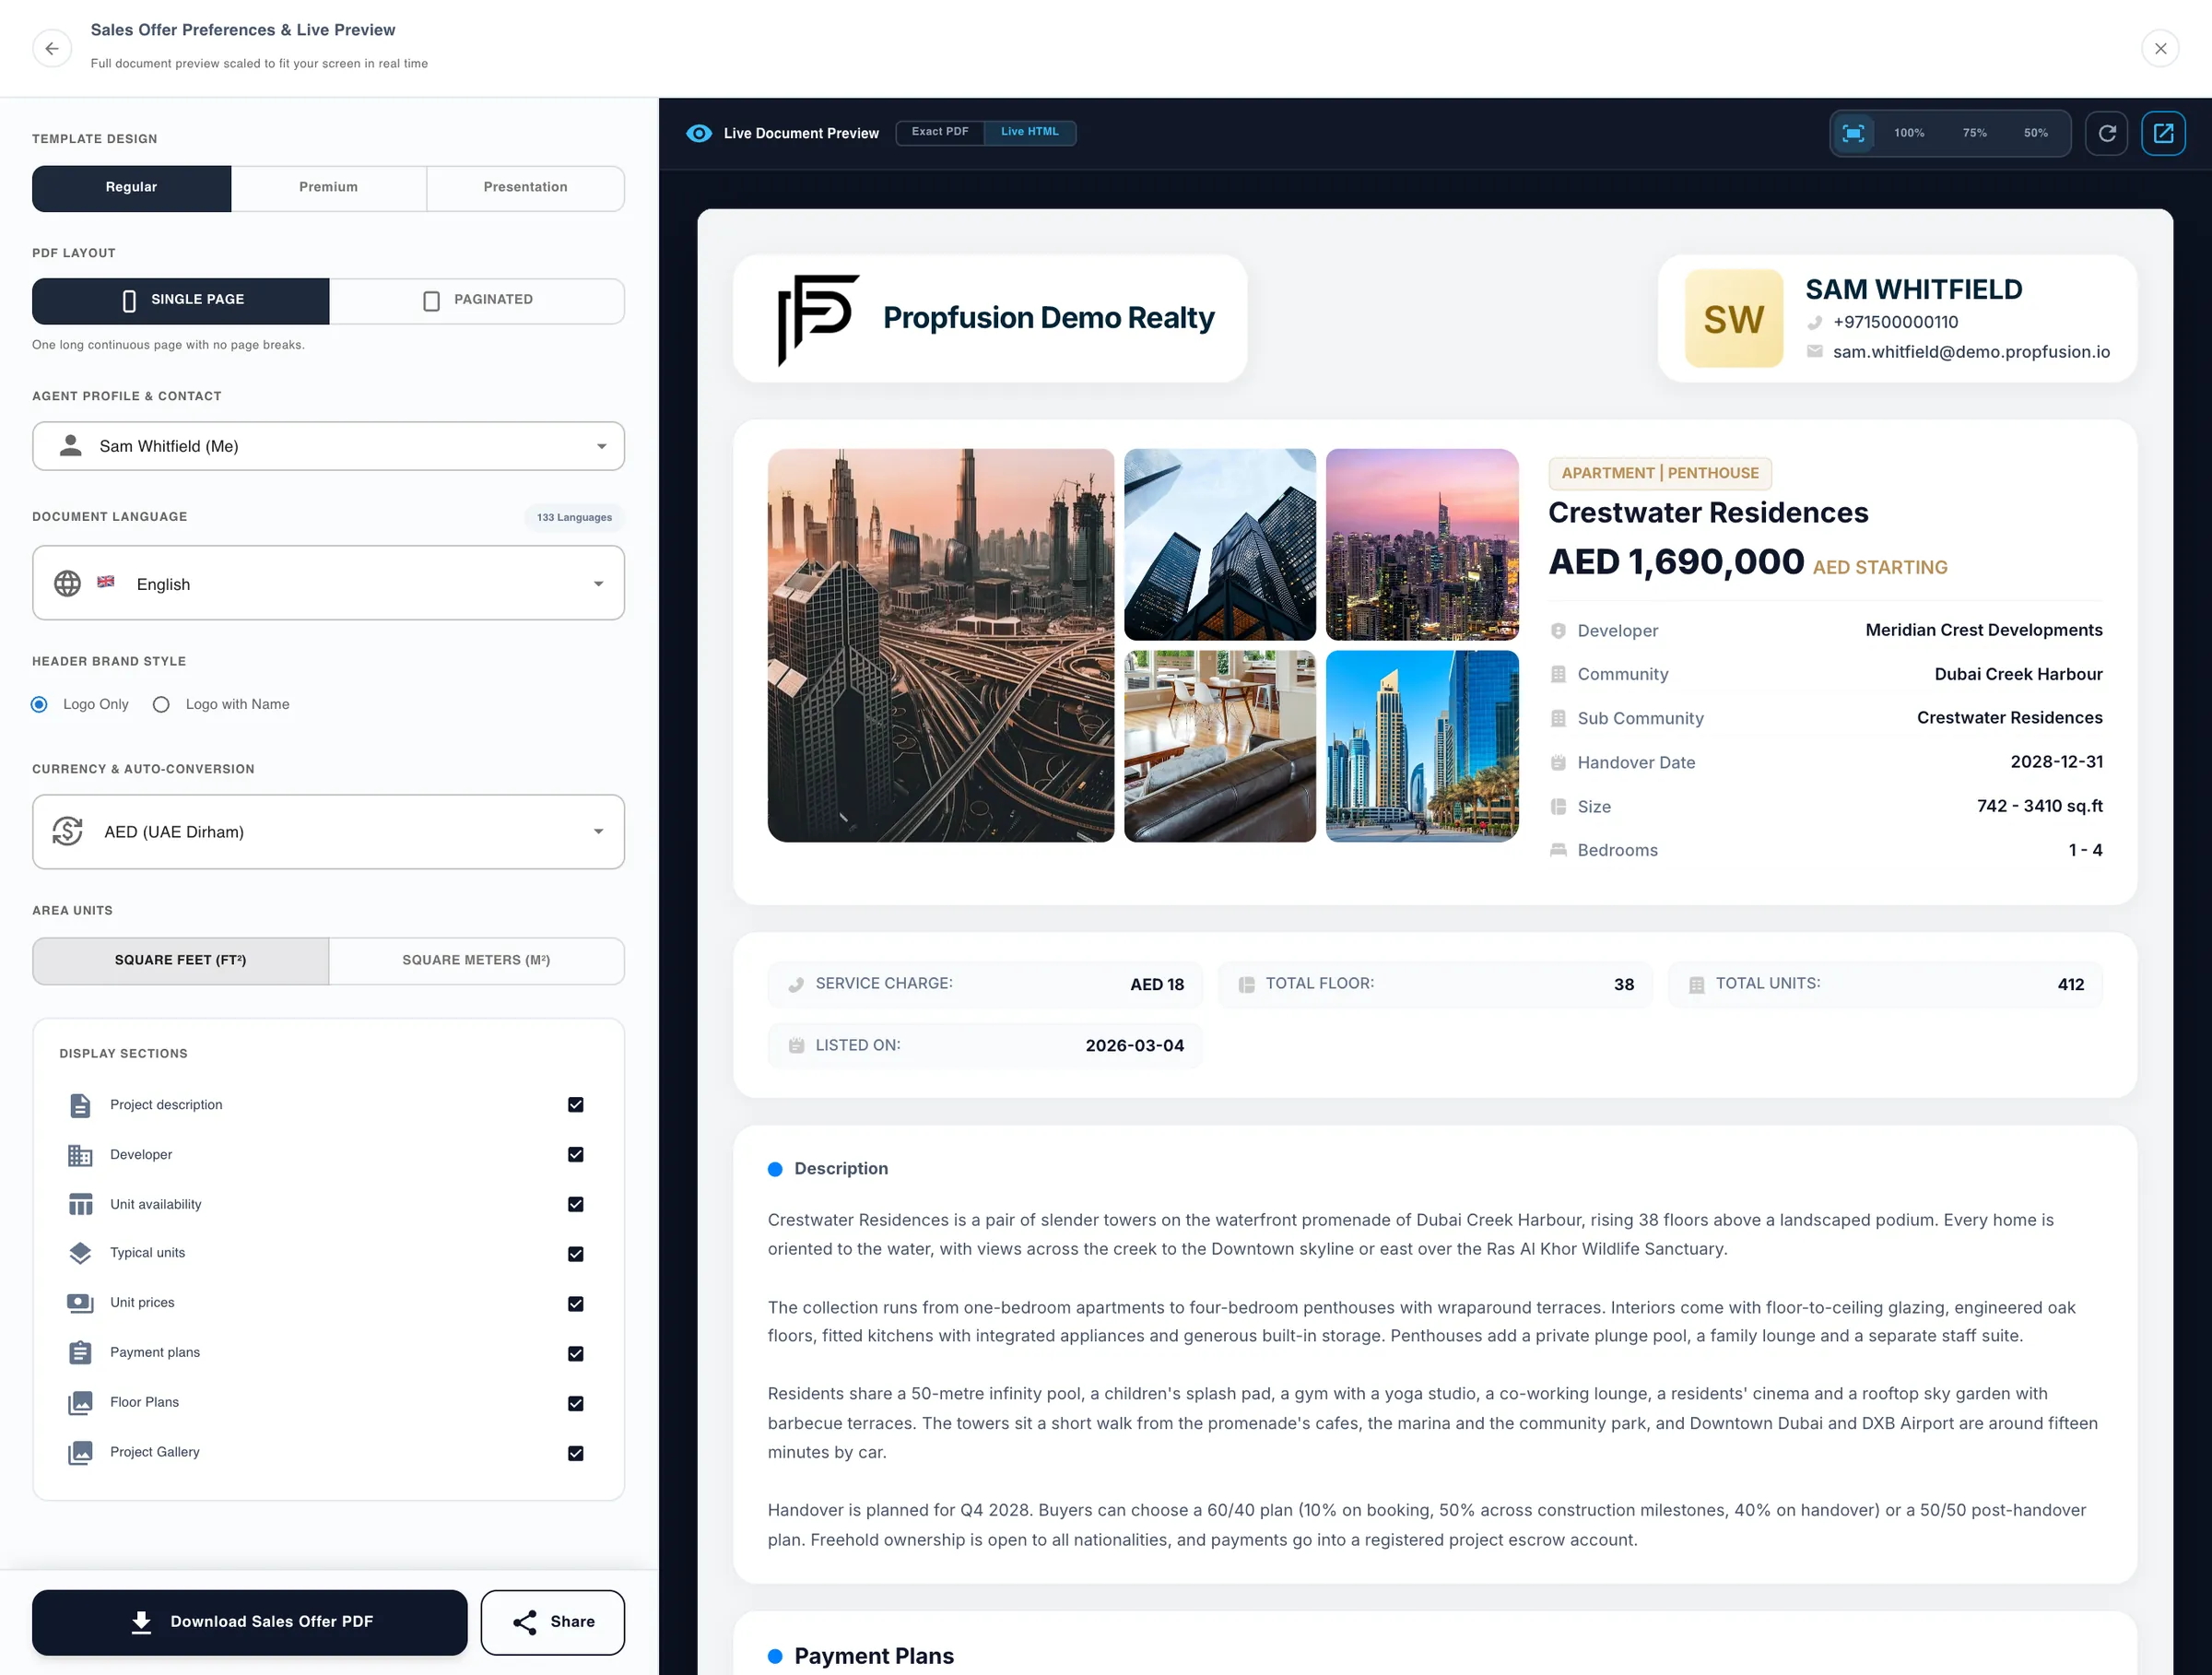Click the Floor Plans image icon
This screenshot has width=2212, height=1675.
(x=80, y=1402)
